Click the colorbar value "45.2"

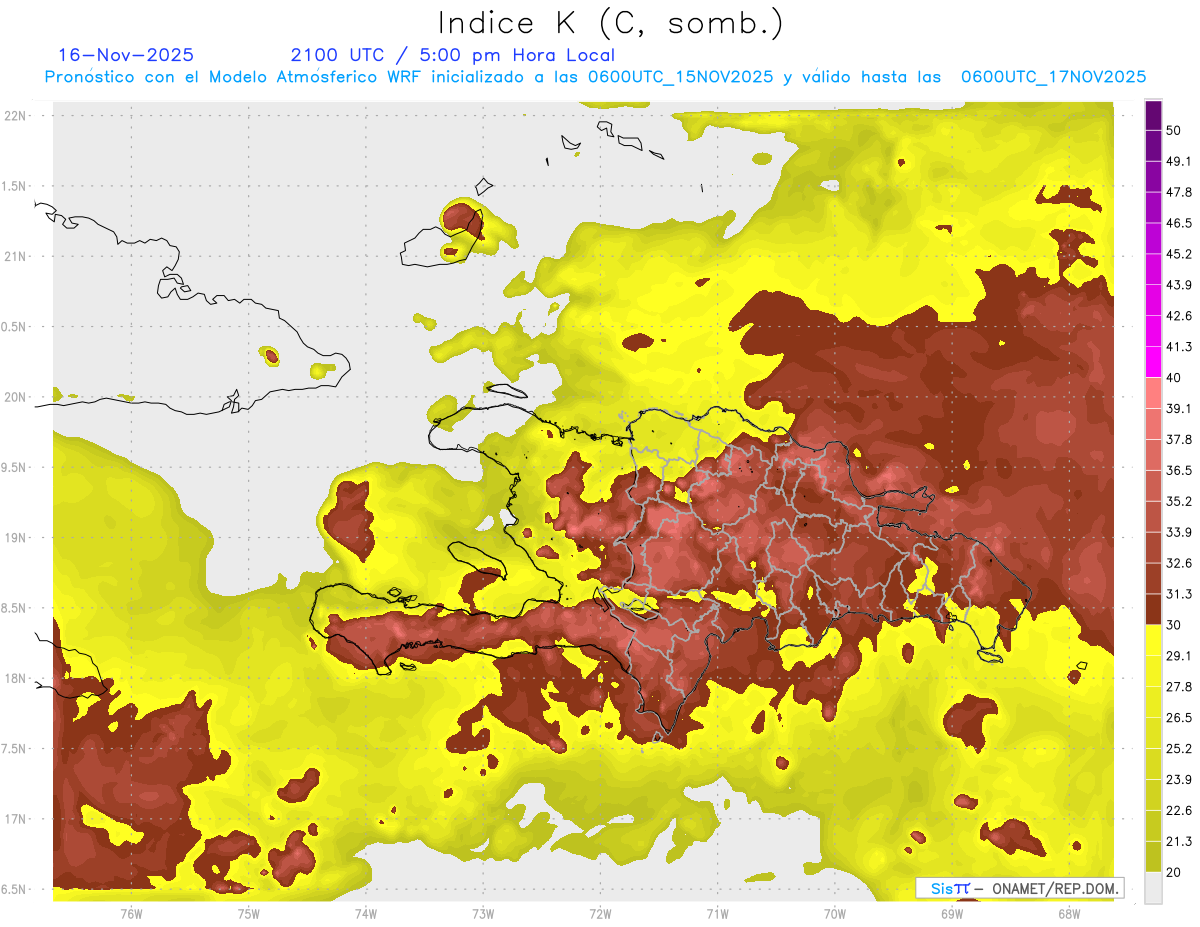(x=1178, y=253)
